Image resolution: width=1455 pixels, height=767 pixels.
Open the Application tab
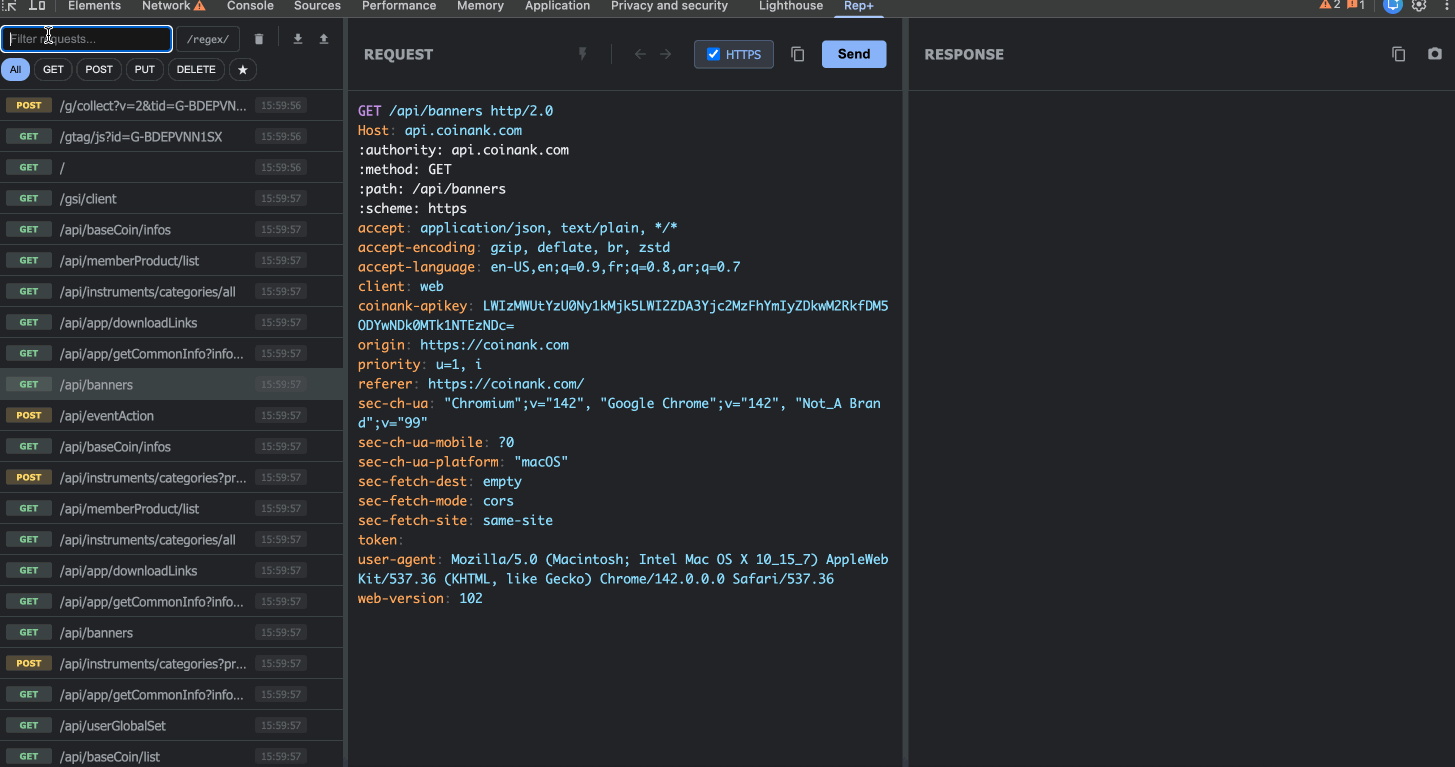557,6
